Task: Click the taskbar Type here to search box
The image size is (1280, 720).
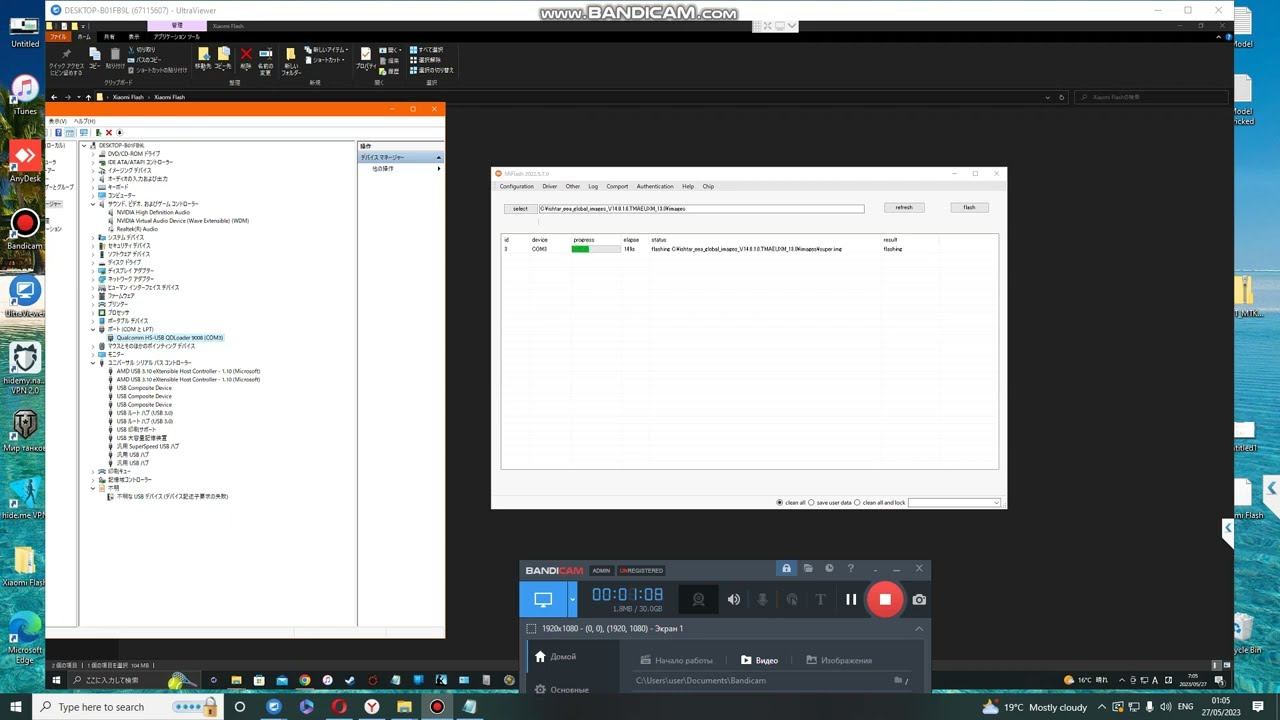Action: pyautogui.click(x=126, y=707)
